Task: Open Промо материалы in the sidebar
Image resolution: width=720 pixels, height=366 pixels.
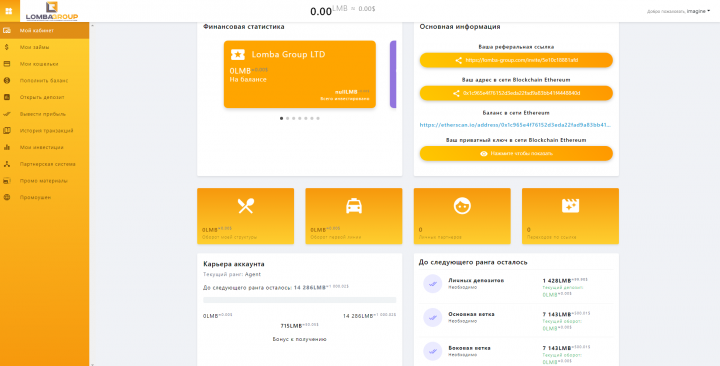Action: tap(45, 181)
